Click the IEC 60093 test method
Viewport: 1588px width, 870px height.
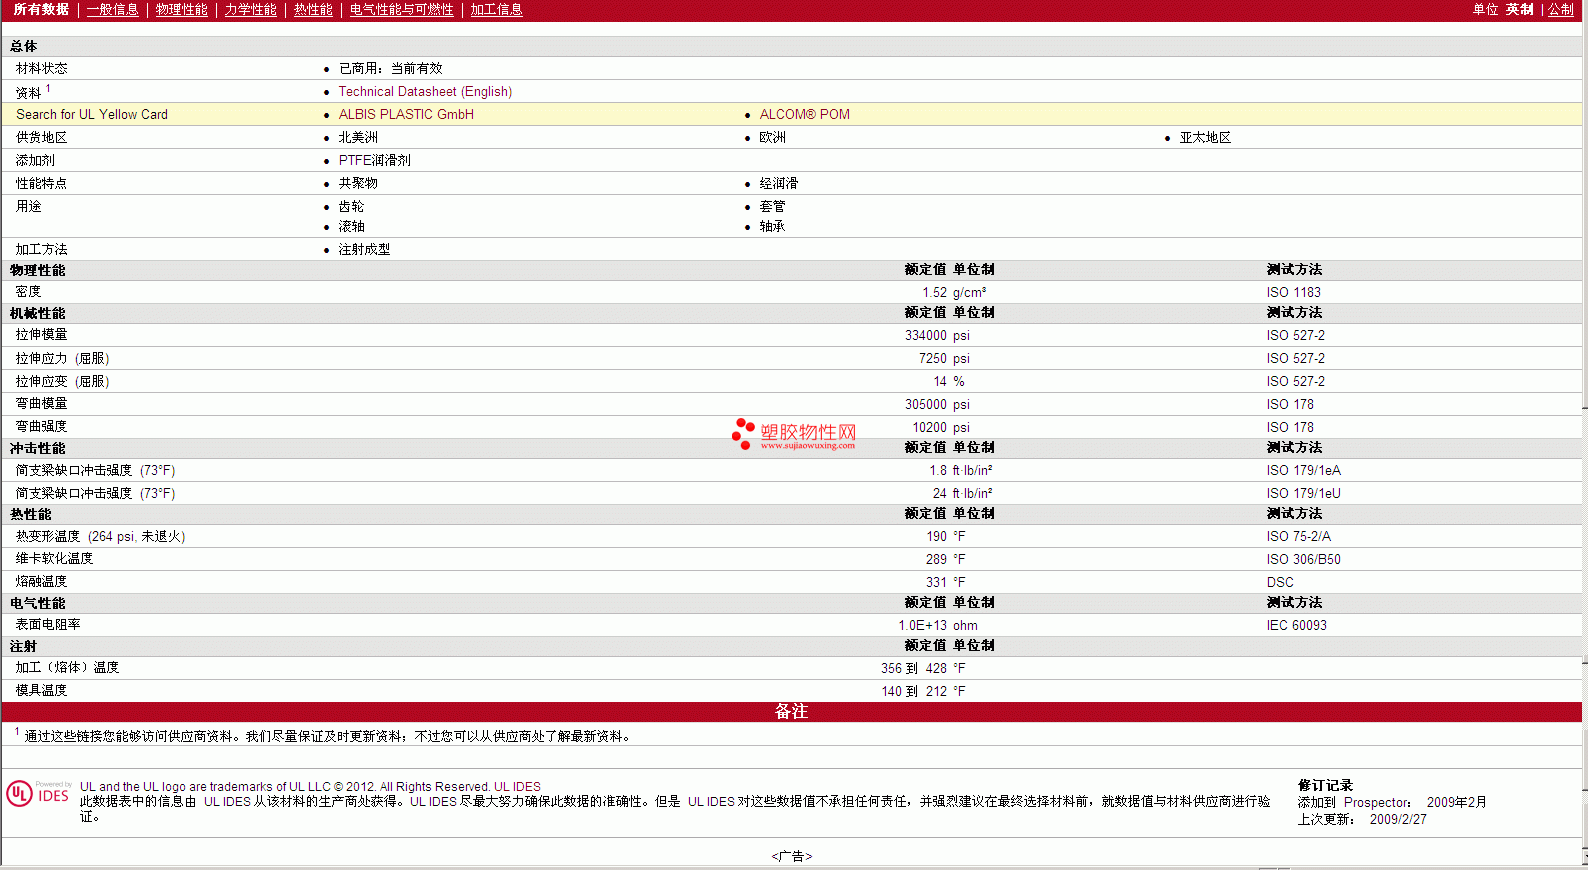pos(1296,625)
